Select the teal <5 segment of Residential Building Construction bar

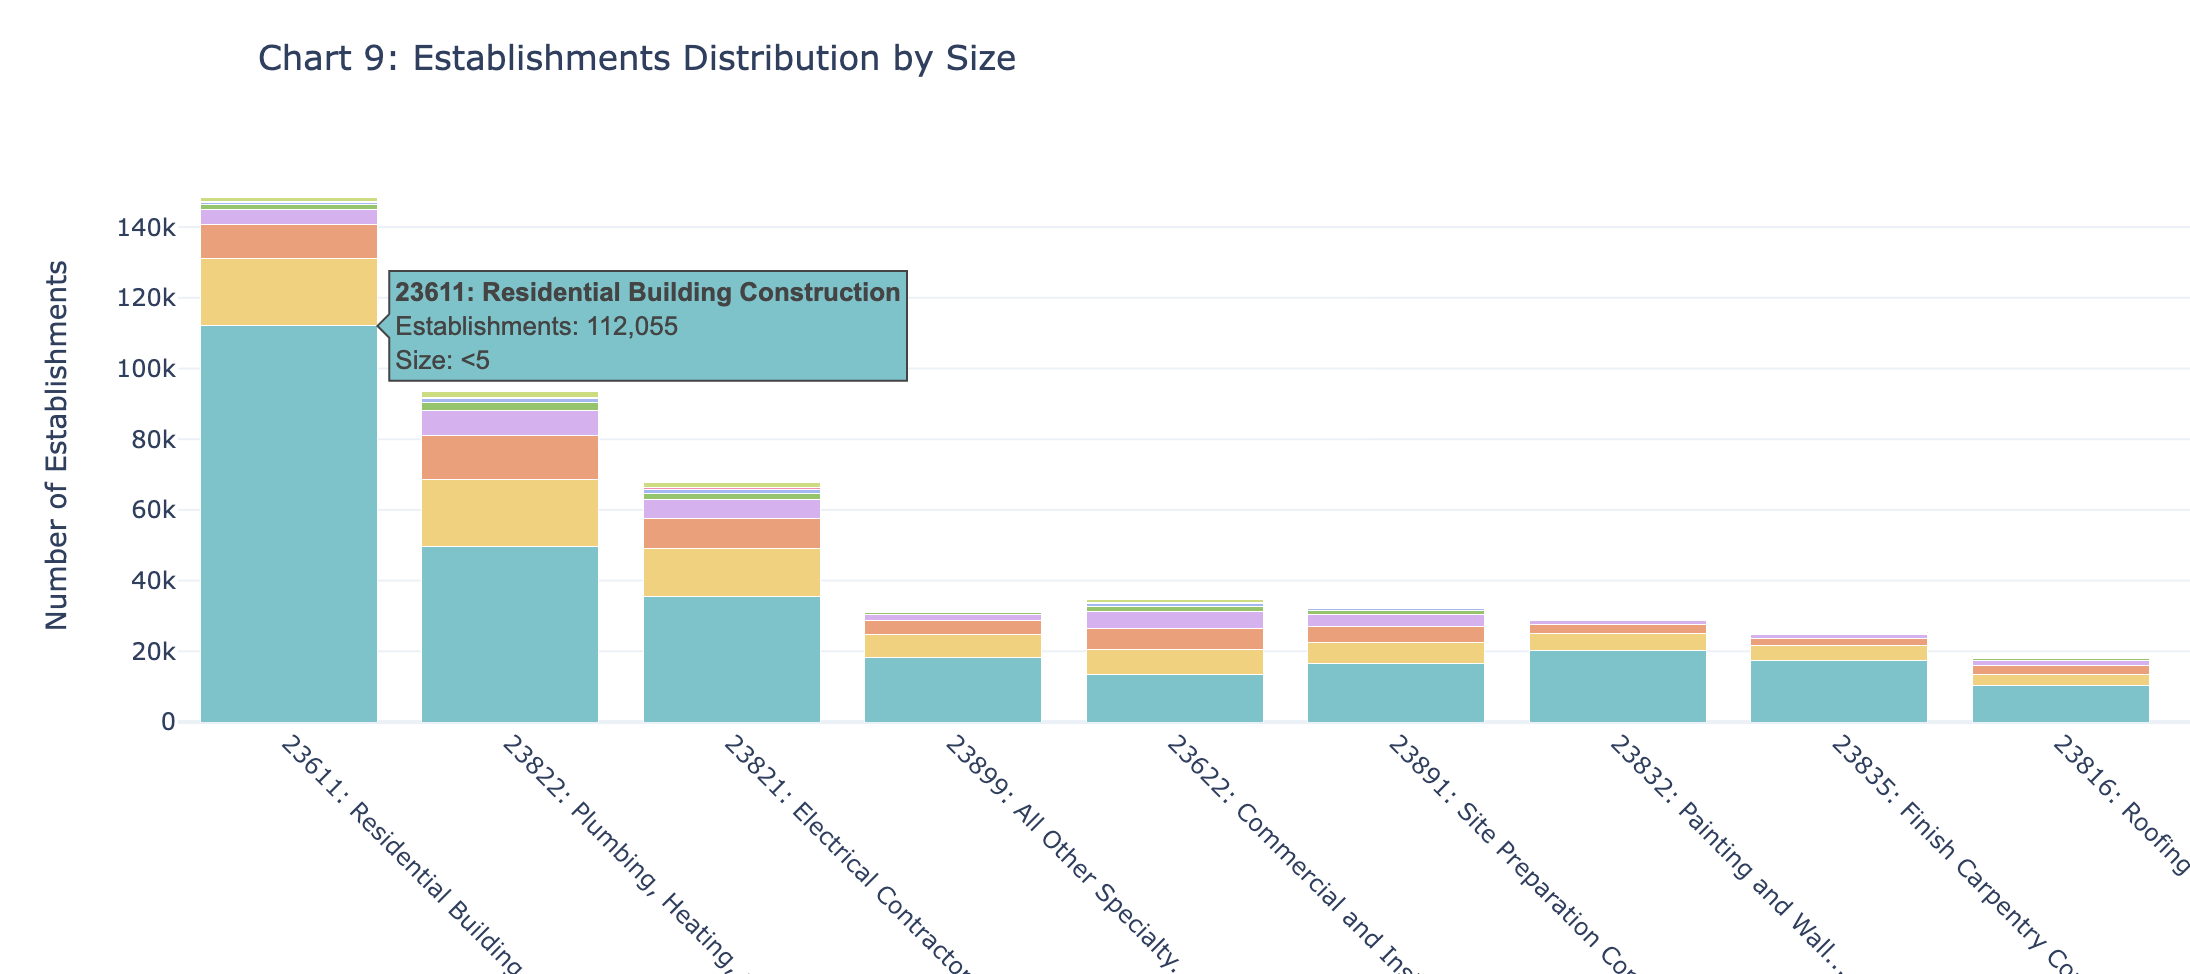[x=288, y=520]
